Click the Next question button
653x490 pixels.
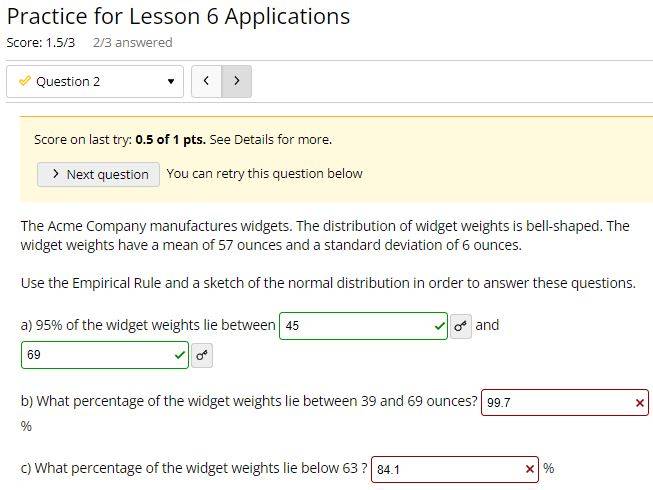tap(99, 174)
